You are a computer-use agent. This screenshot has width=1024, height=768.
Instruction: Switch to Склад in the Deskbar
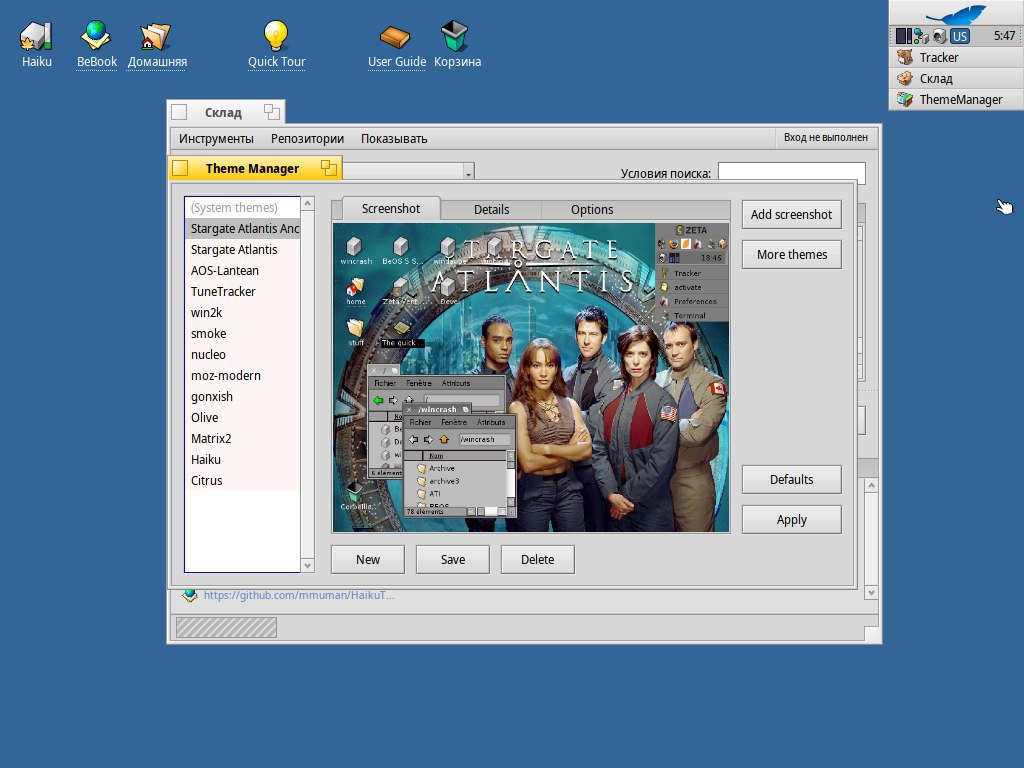click(x=956, y=78)
